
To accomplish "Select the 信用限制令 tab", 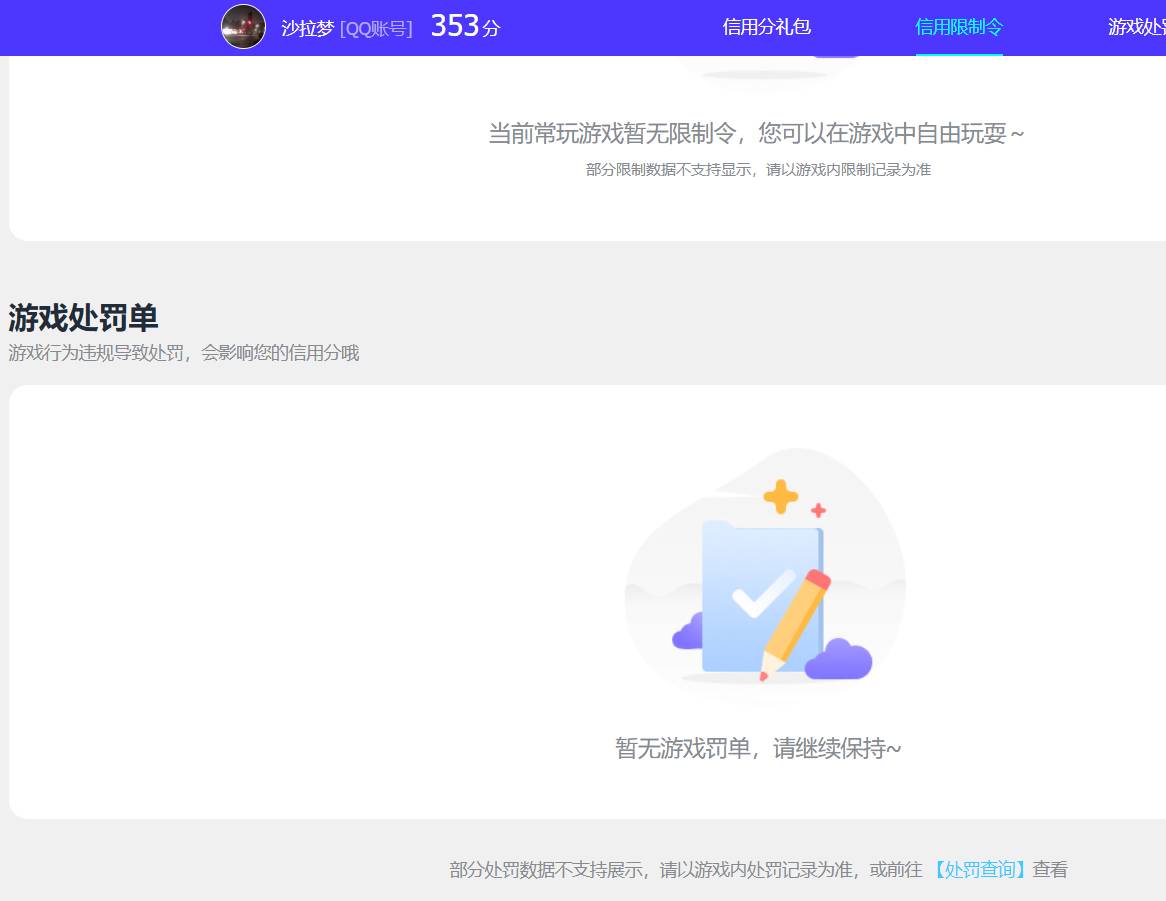I will [958, 29].
